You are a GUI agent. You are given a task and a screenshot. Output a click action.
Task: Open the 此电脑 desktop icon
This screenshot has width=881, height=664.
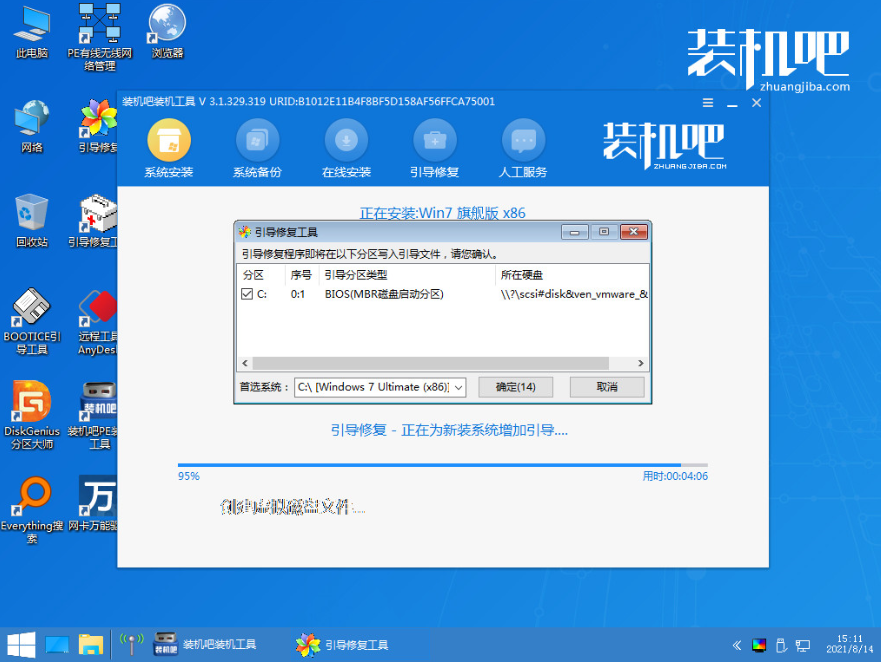coord(32,32)
